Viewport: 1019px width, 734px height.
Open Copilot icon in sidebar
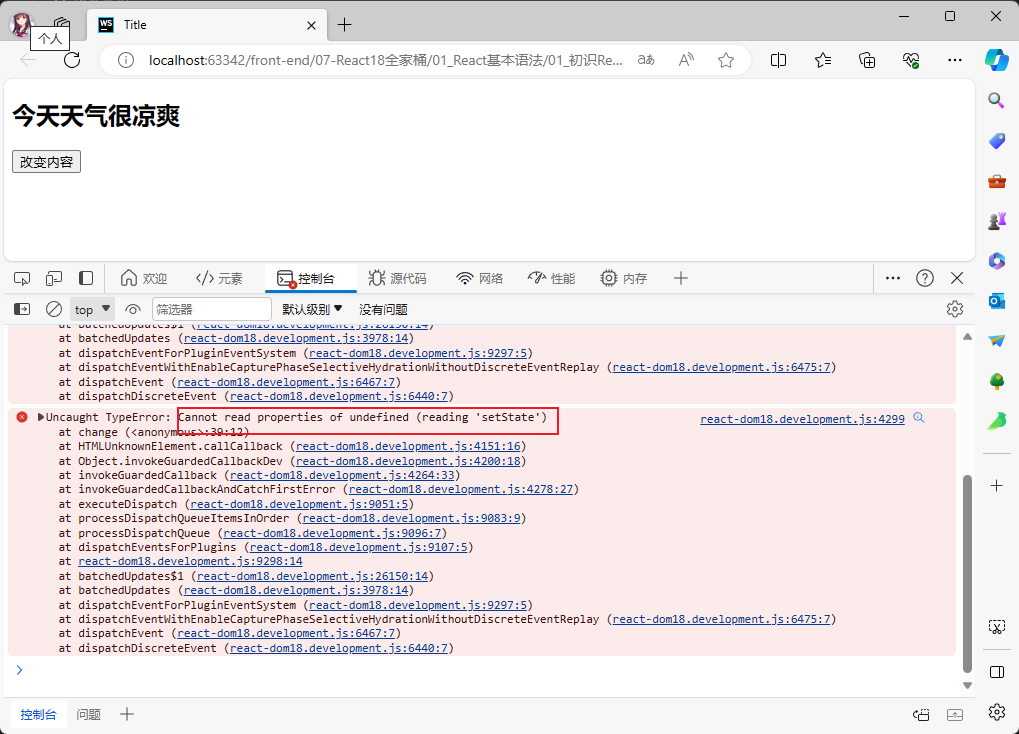[x=996, y=58]
